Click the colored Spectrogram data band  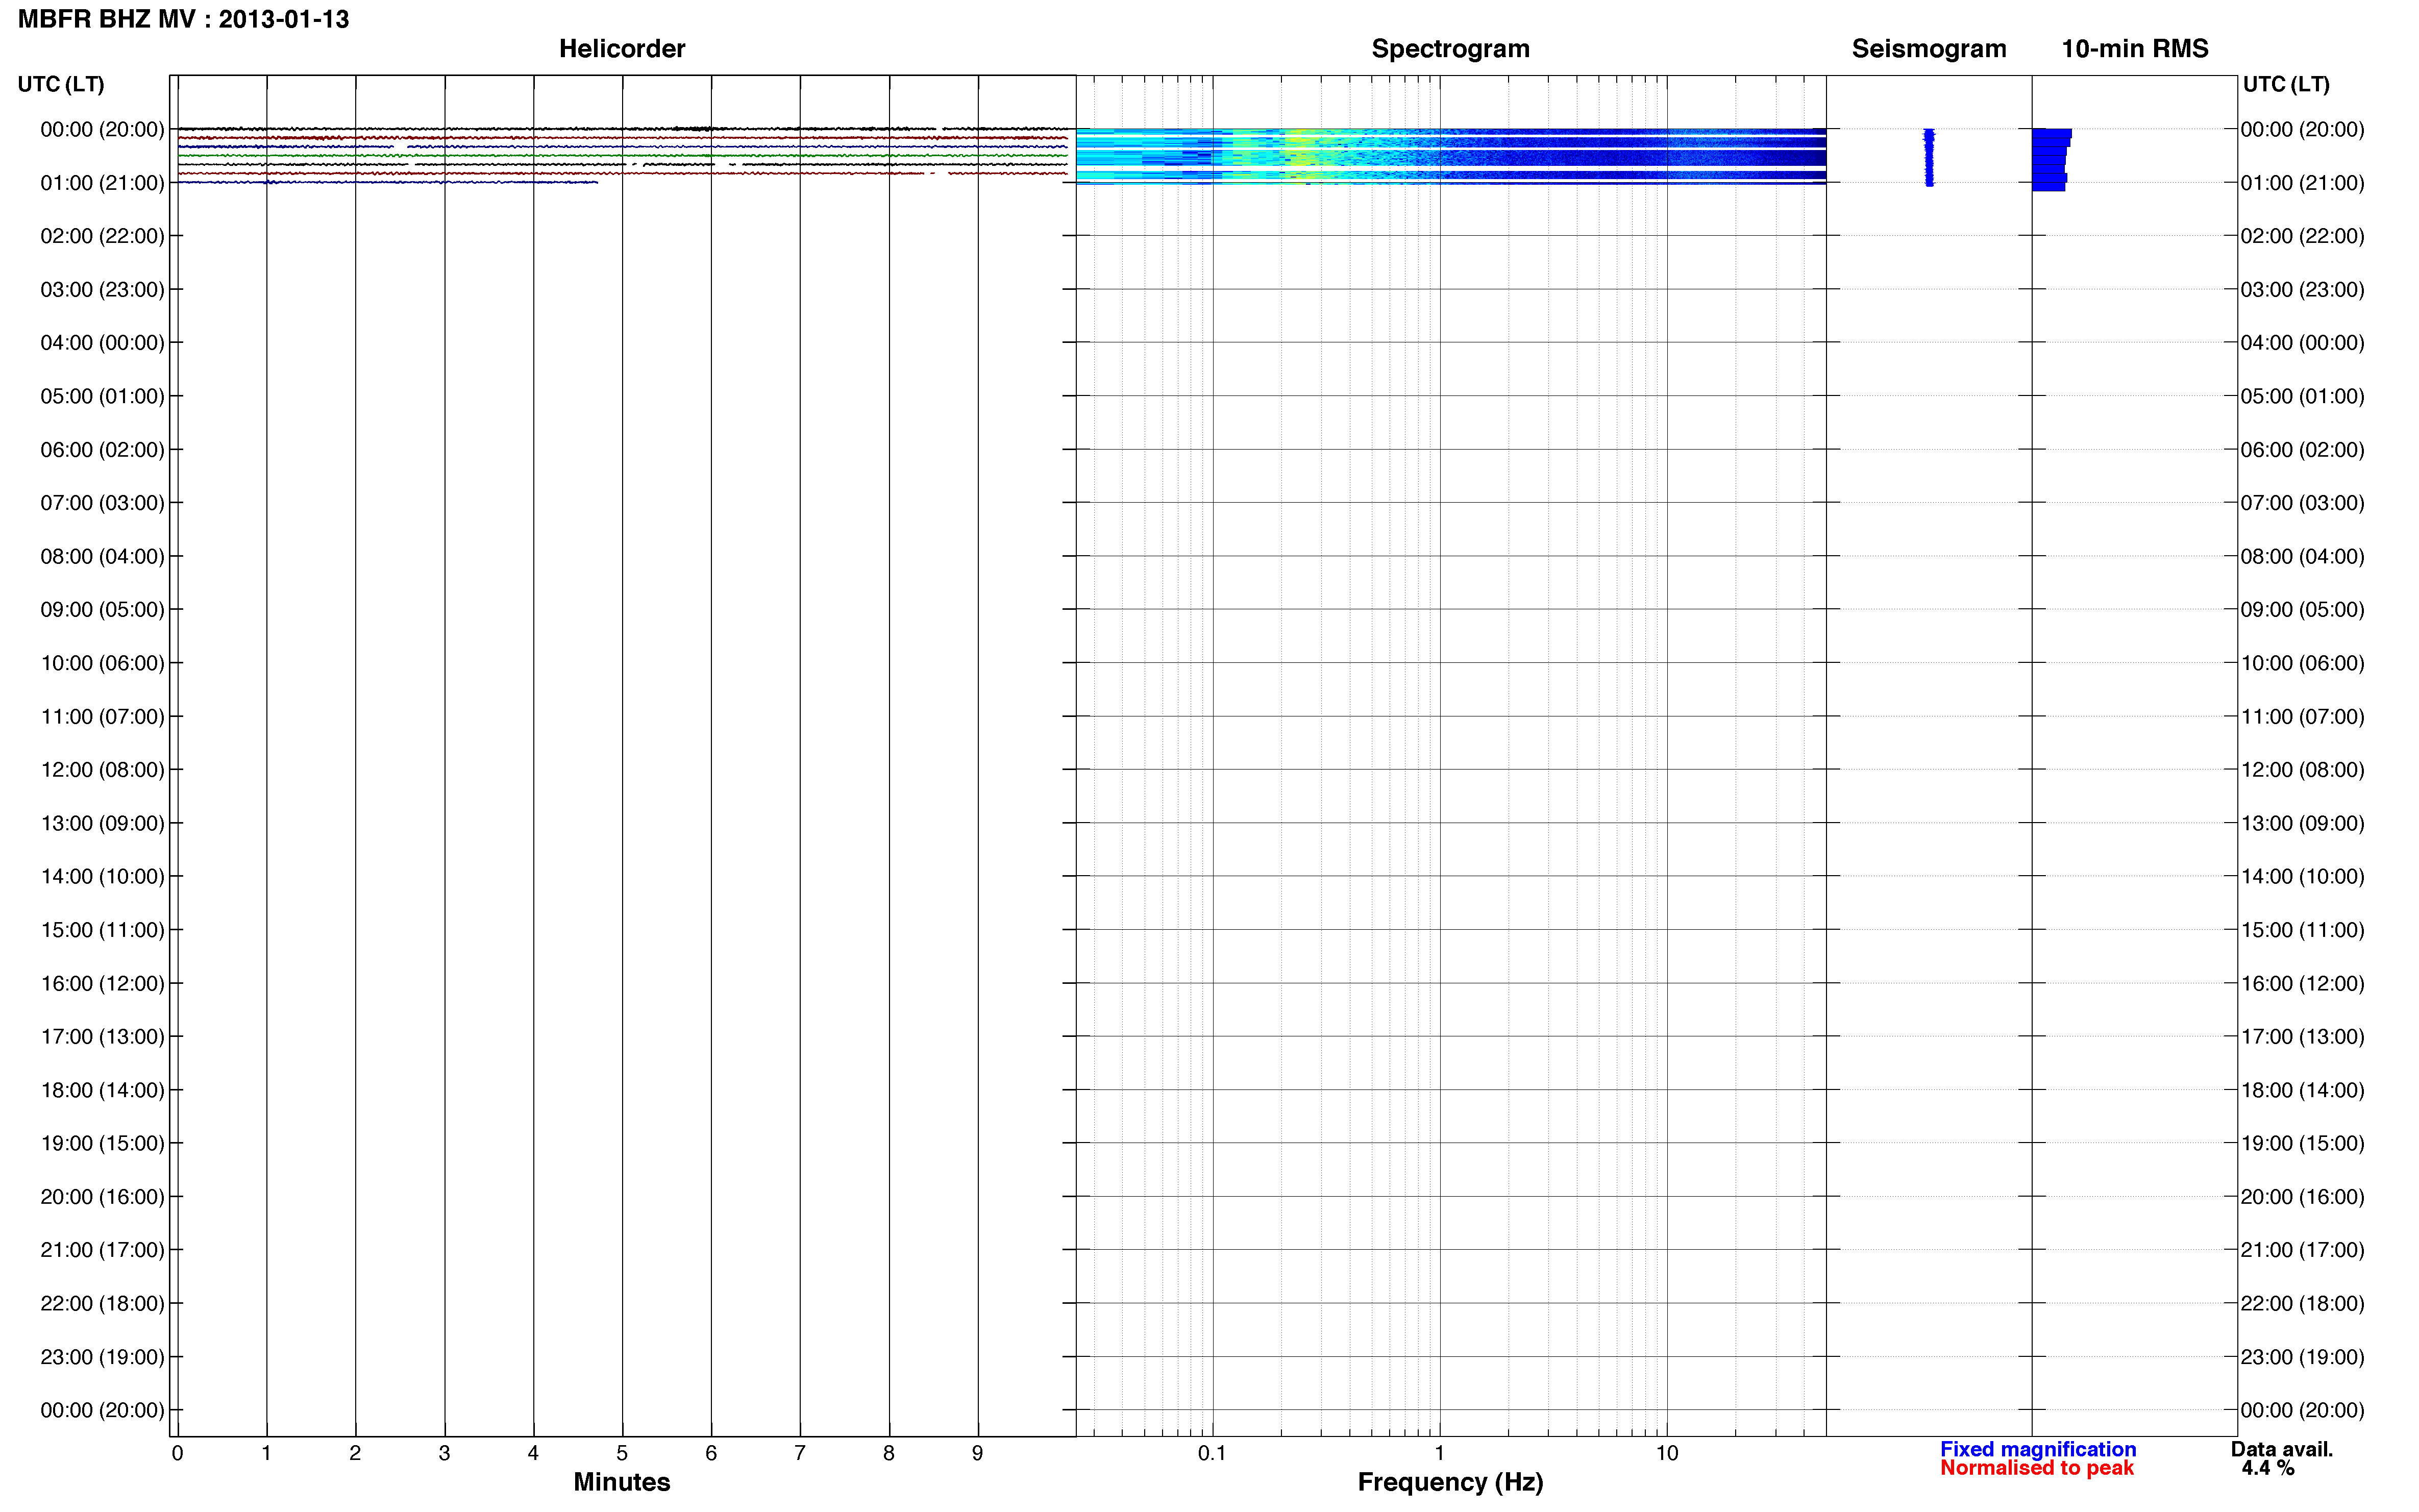coord(1450,156)
